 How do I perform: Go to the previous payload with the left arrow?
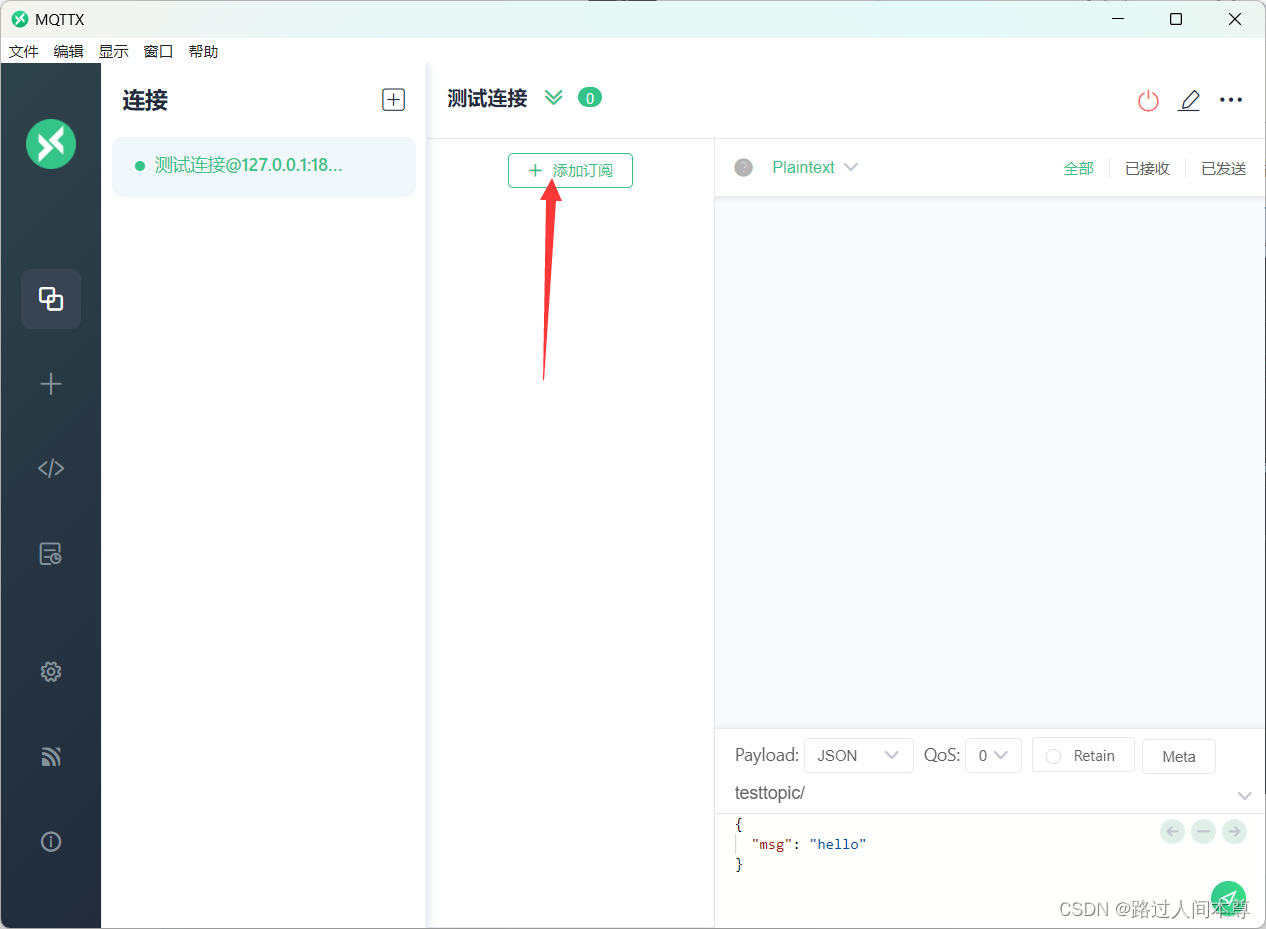(1173, 831)
